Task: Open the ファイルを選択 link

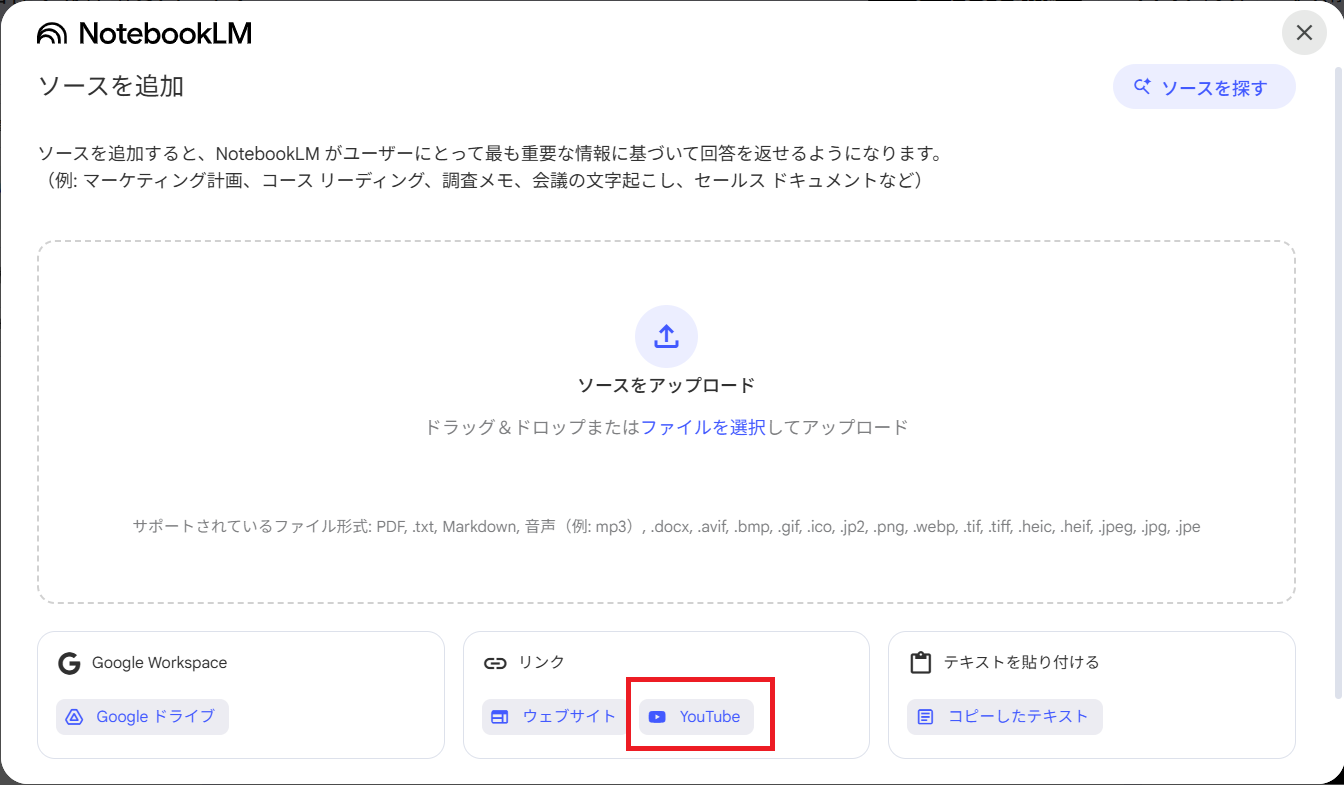Action: (x=703, y=427)
